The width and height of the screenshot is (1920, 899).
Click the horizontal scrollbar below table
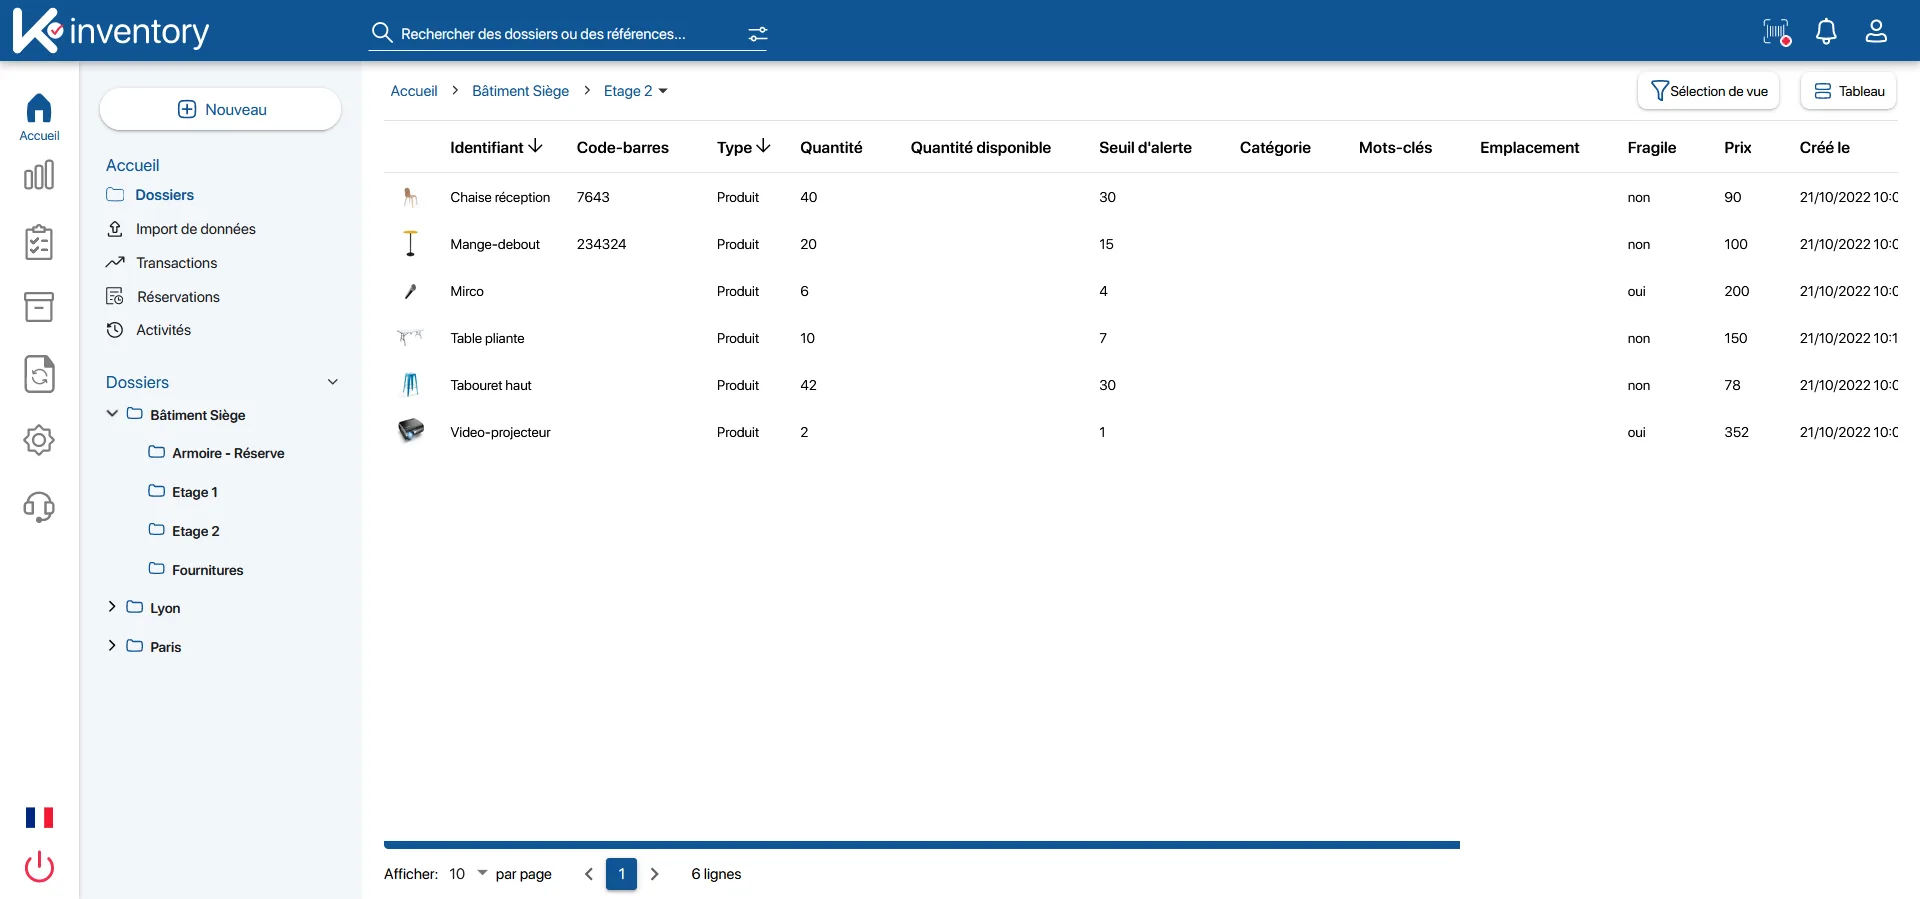pyautogui.click(x=922, y=845)
